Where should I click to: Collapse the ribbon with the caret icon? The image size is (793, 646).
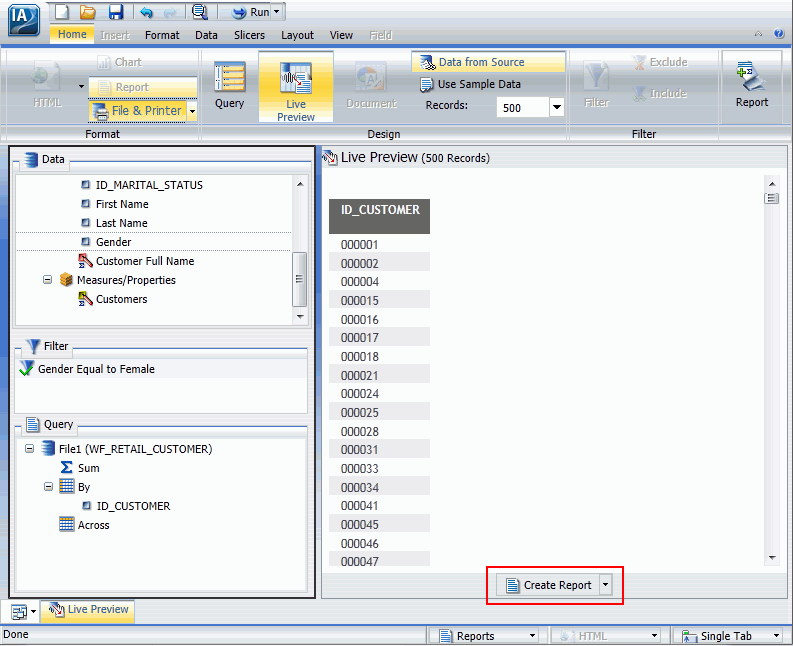pyautogui.click(x=758, y=34)
